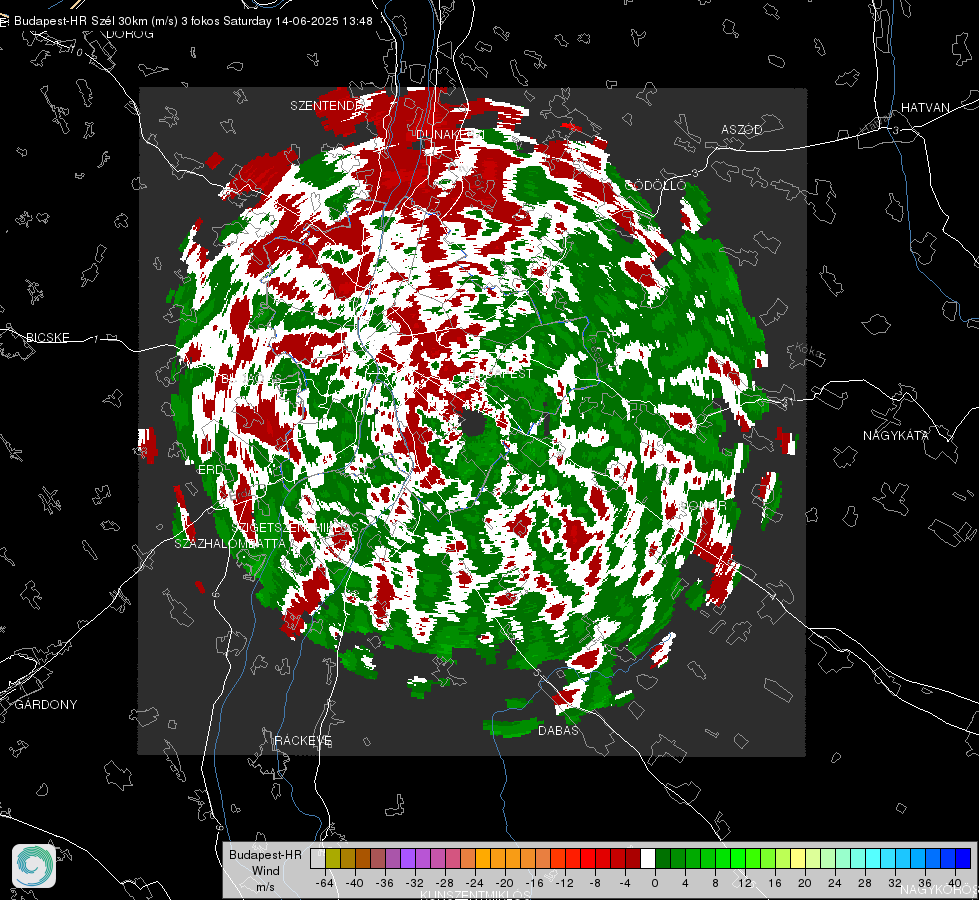
Task: Click the -8 legend value
Action: (x=596, y=883)
